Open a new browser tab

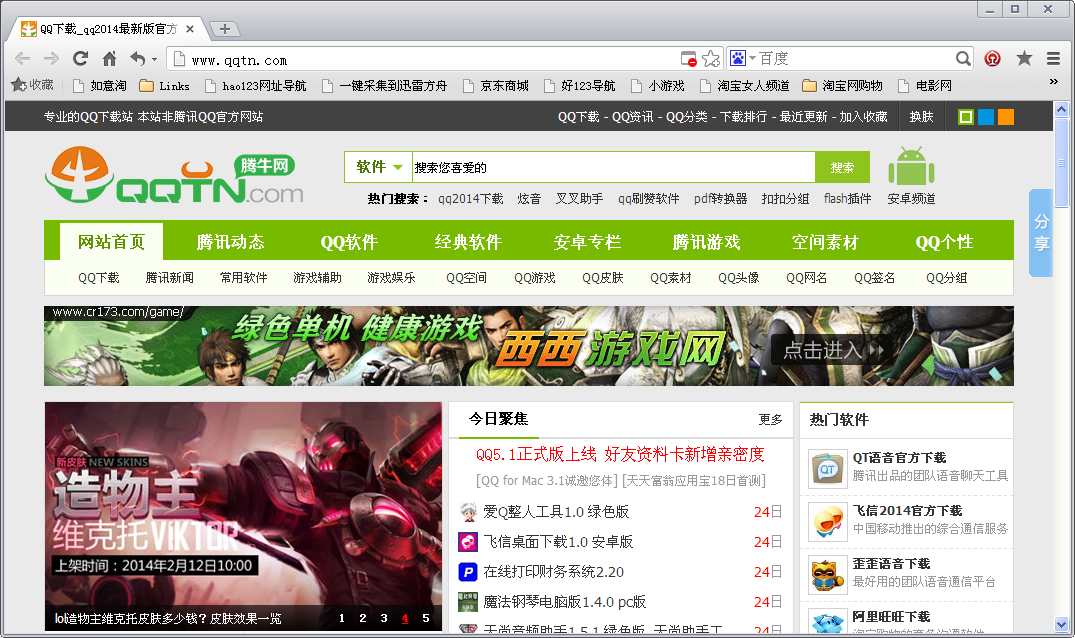(x=224, y=29)
